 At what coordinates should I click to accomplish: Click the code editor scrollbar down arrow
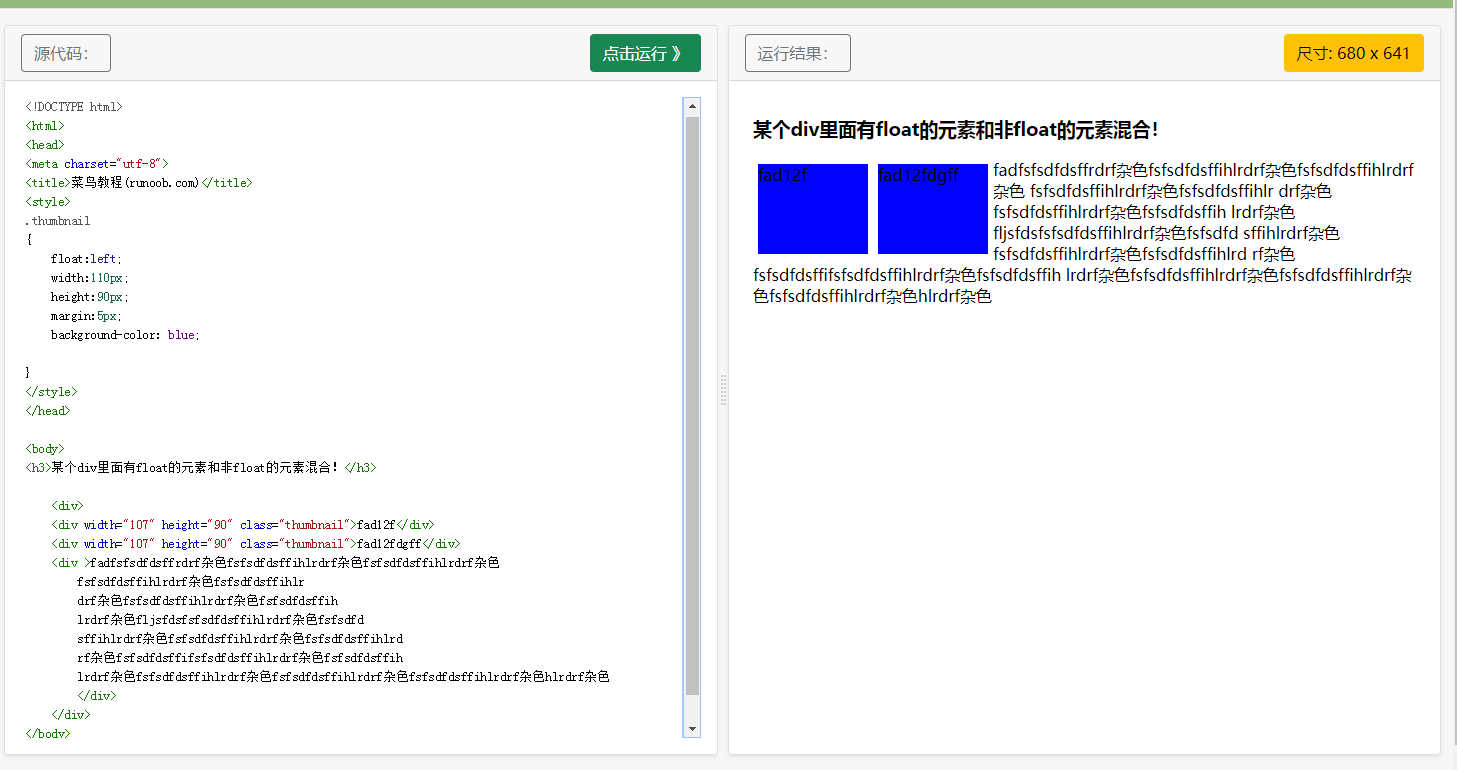point(692,728)
